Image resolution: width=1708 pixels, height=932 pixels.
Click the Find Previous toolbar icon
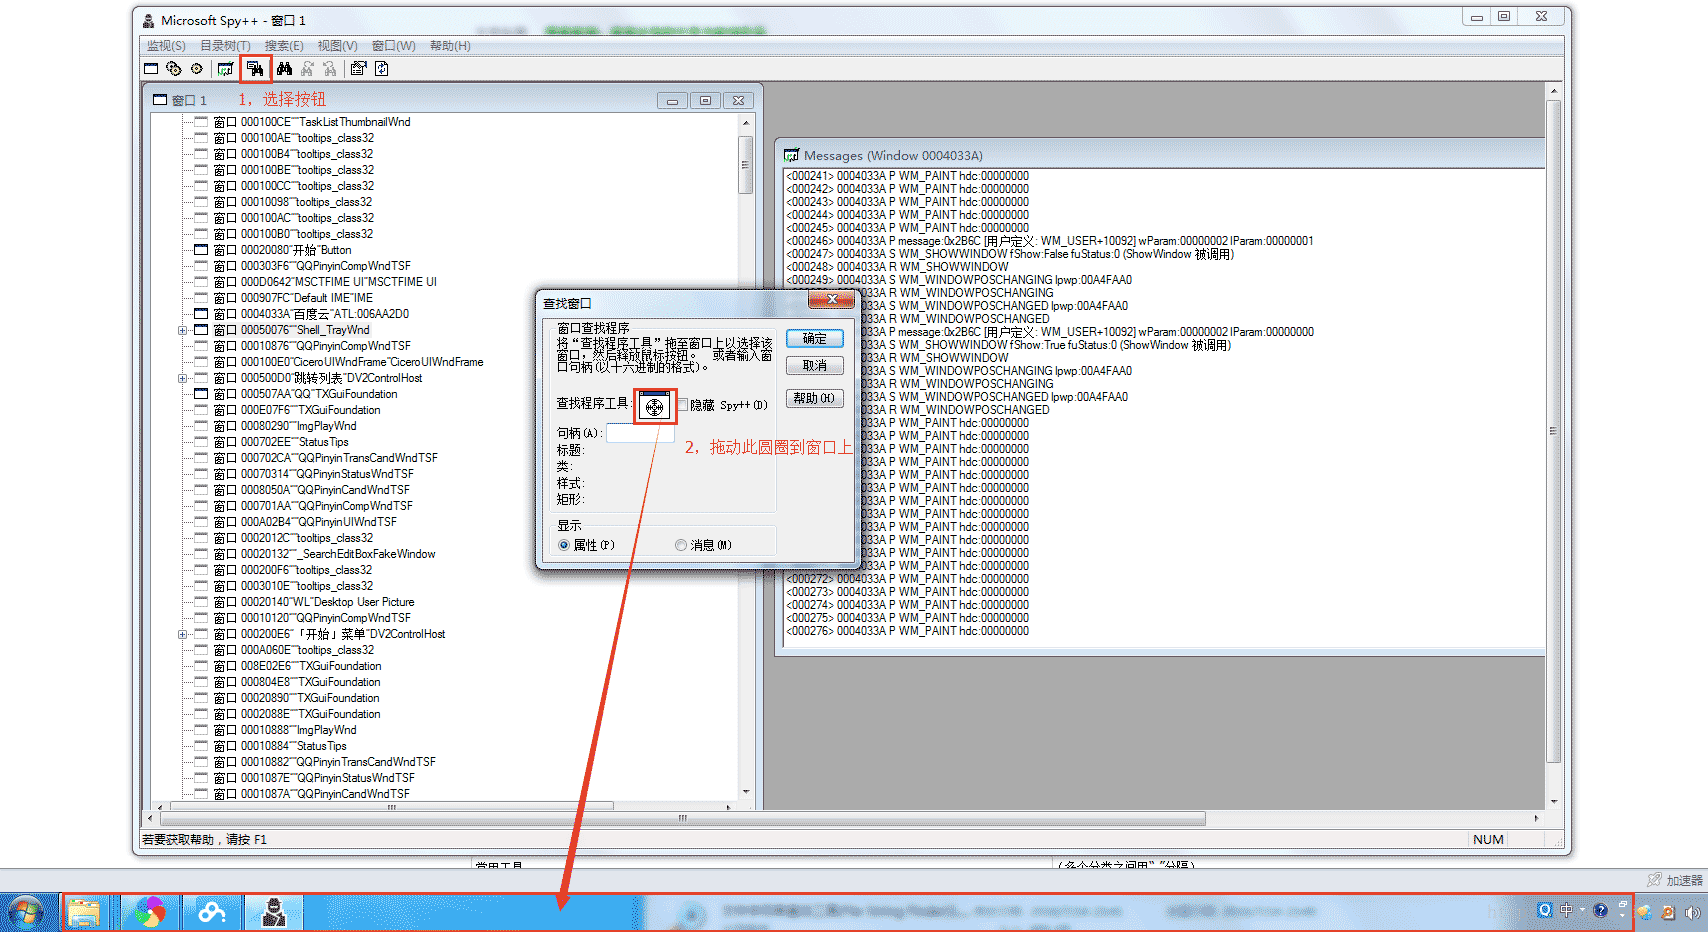point(330,69)
